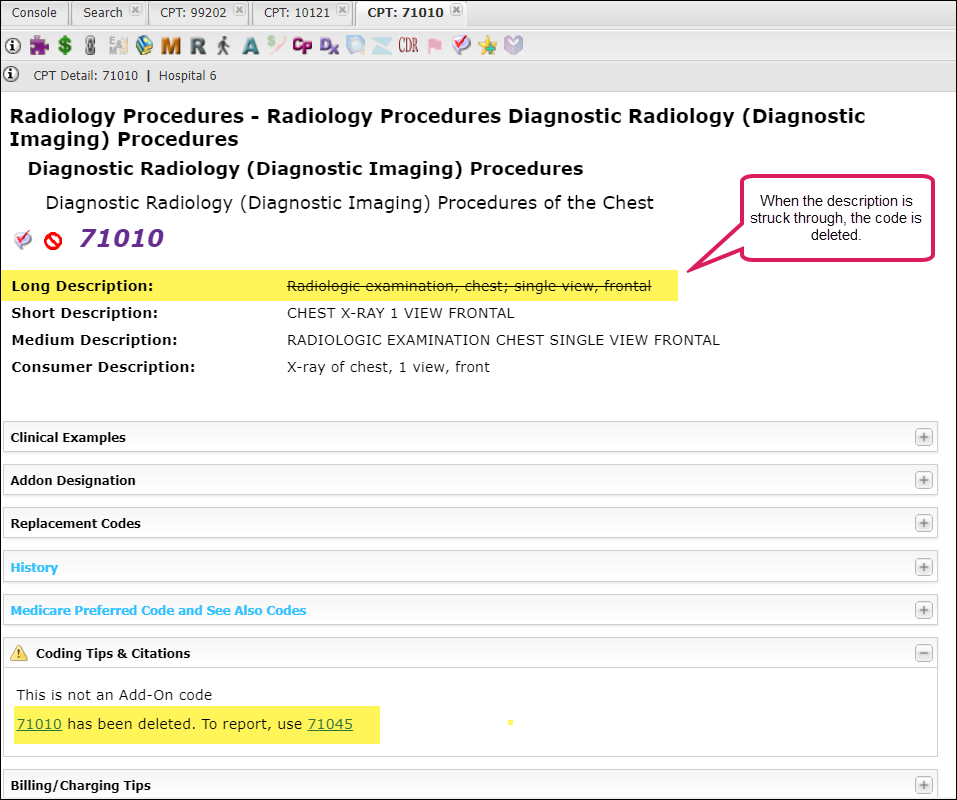Expand the Replacement Codes section
The height and width of the screenshot is (800, 957).
(x=923, y=523)
